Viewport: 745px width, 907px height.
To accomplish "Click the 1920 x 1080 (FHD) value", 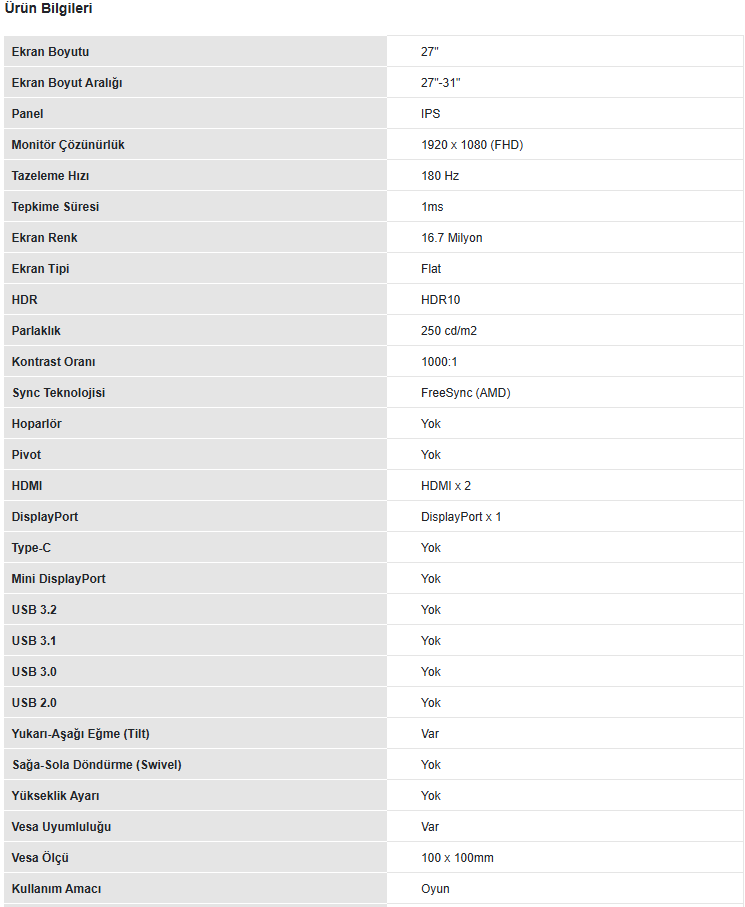I will (x=472, y=145).
